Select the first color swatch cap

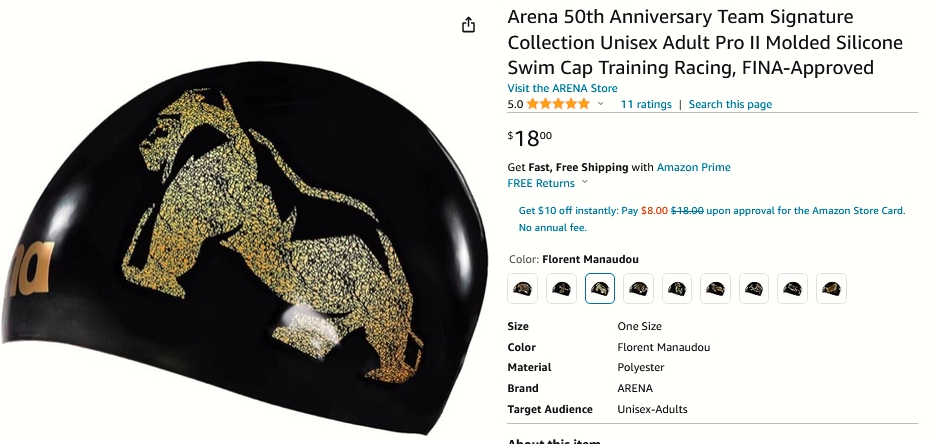(x=523, y=288)
